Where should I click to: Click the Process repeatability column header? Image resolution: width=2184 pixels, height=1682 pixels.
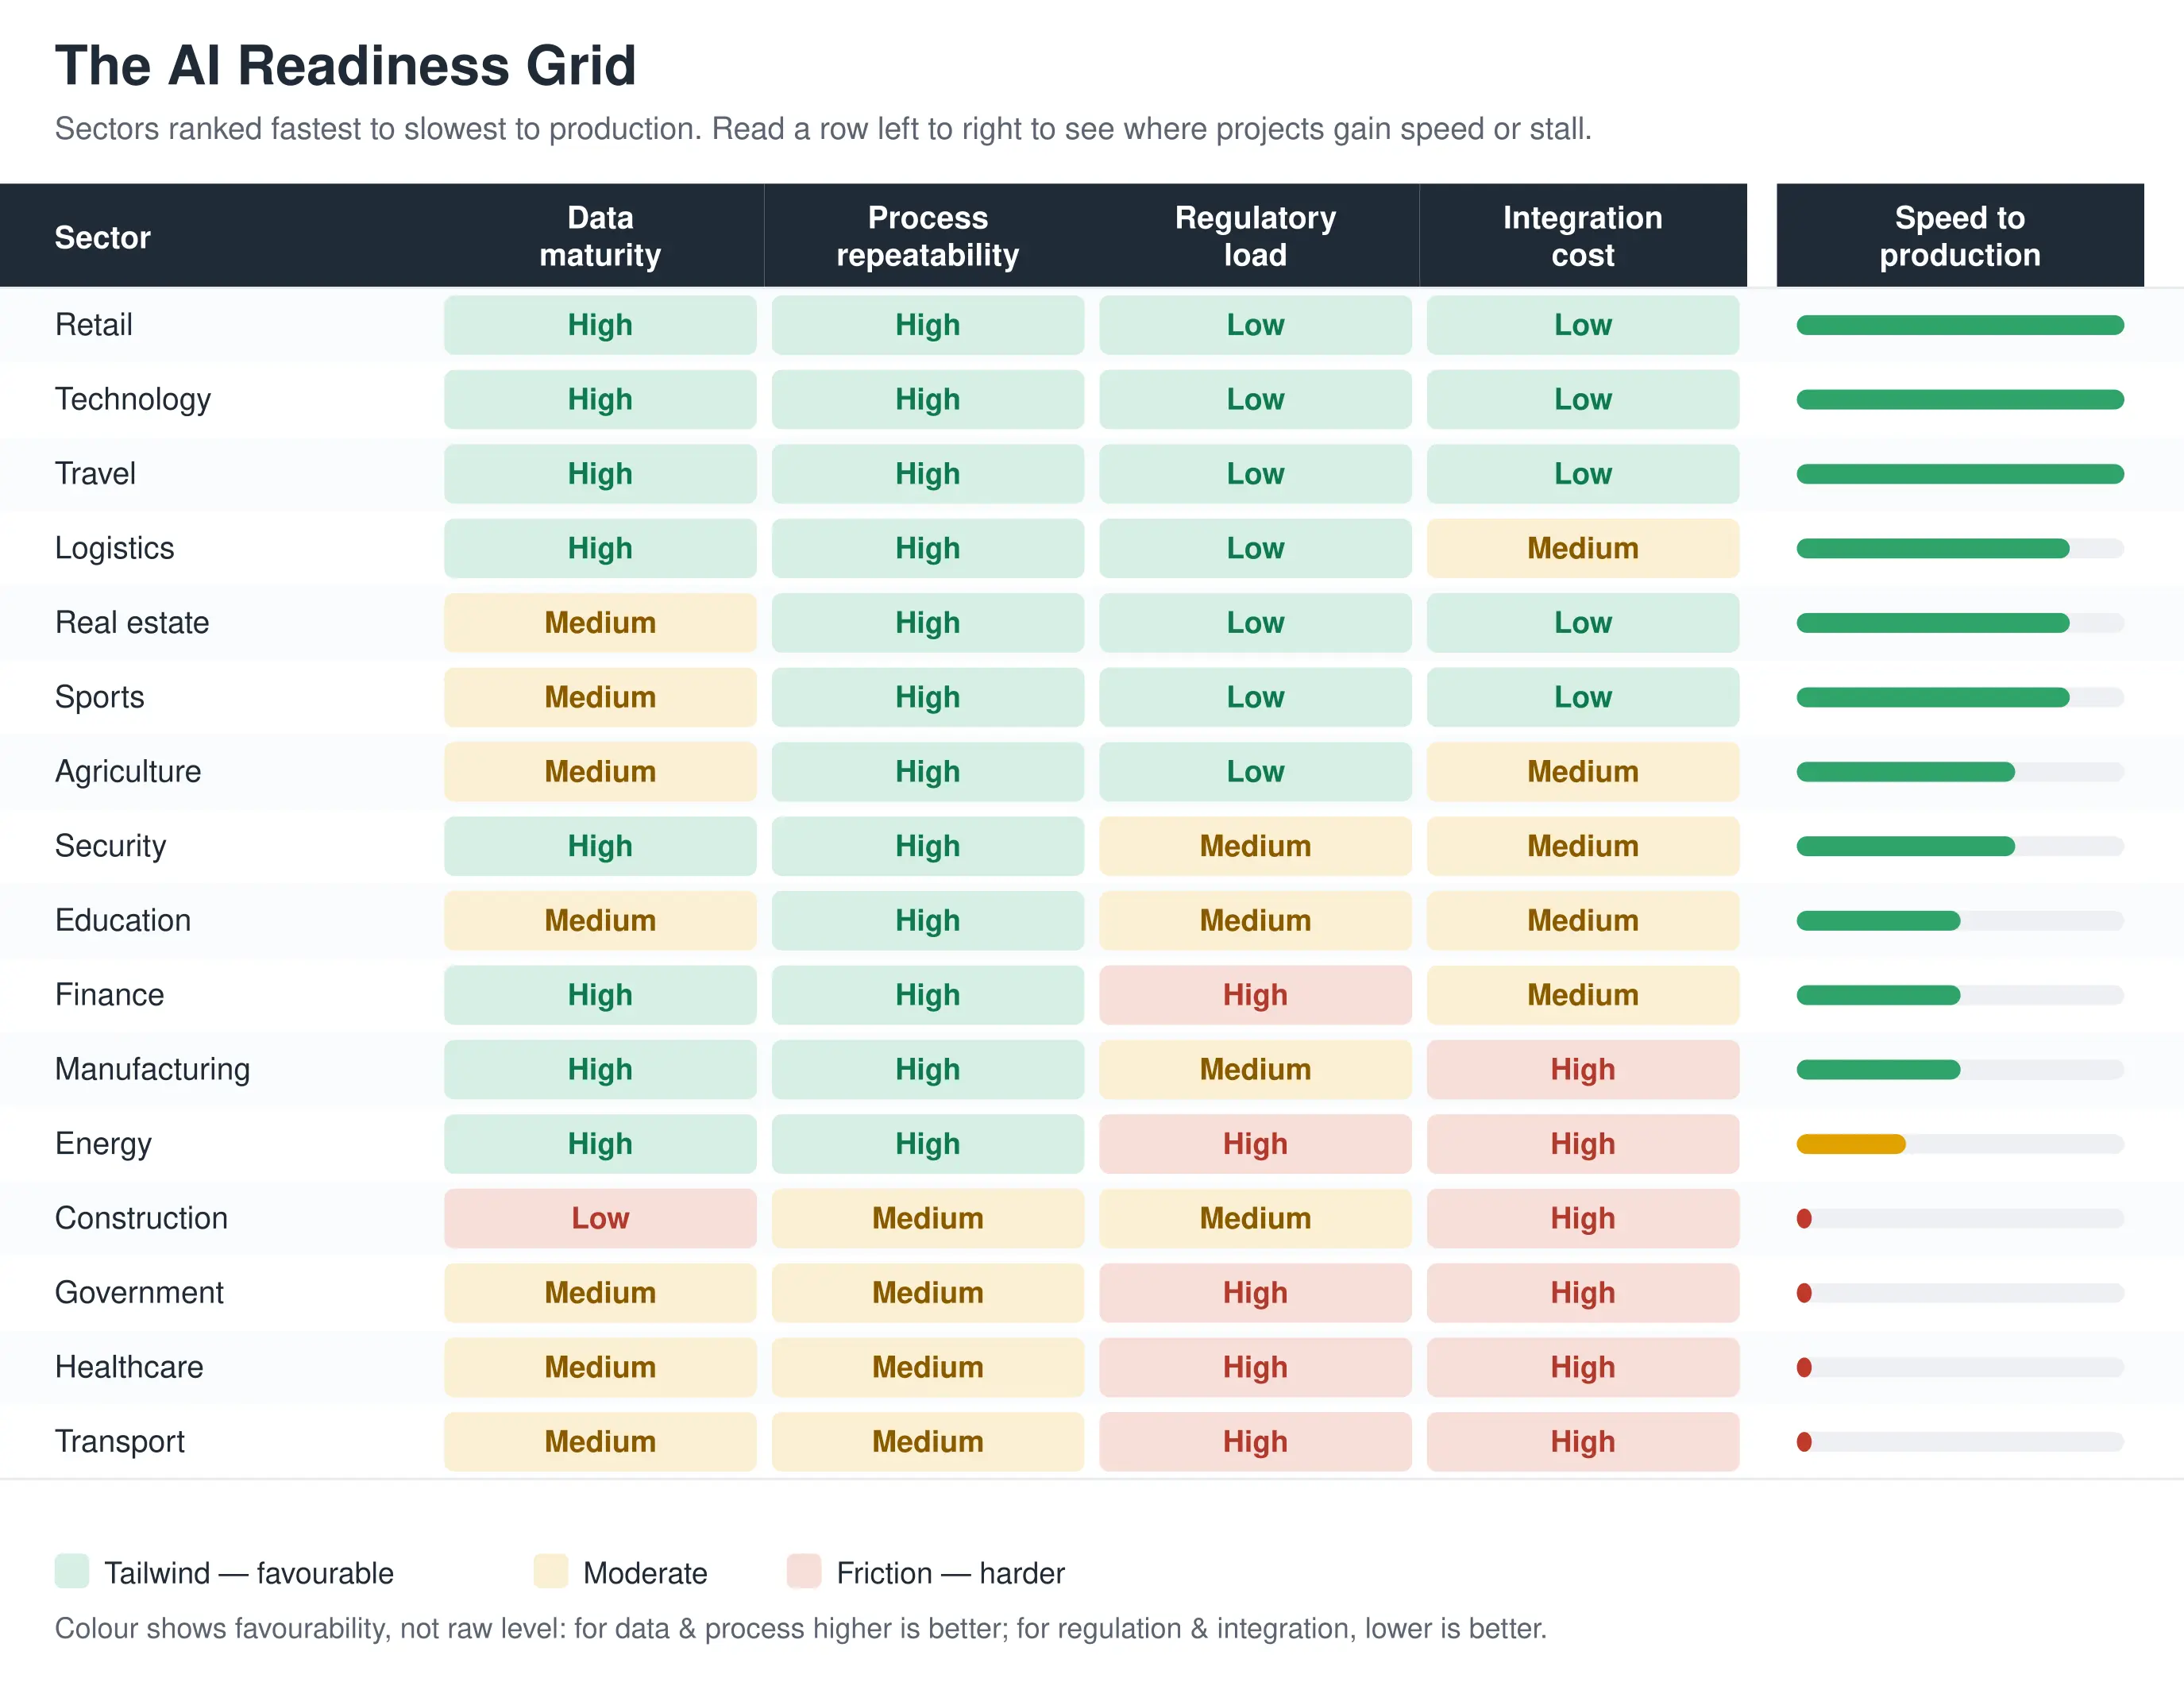pyautogui.click(x=927, y=236)
